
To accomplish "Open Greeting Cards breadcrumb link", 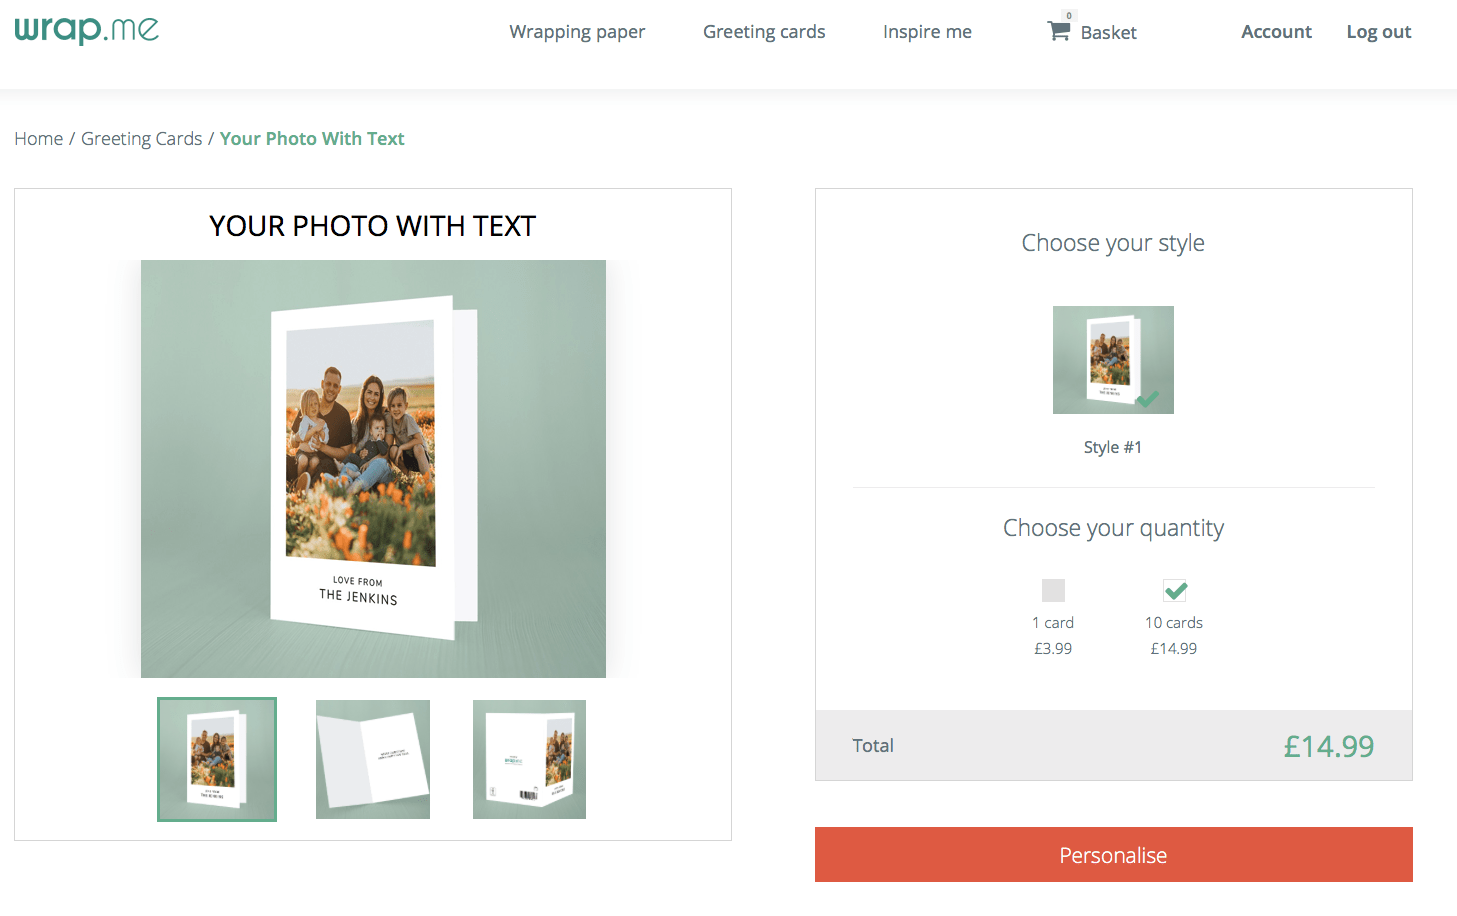I will click(142, 139).
